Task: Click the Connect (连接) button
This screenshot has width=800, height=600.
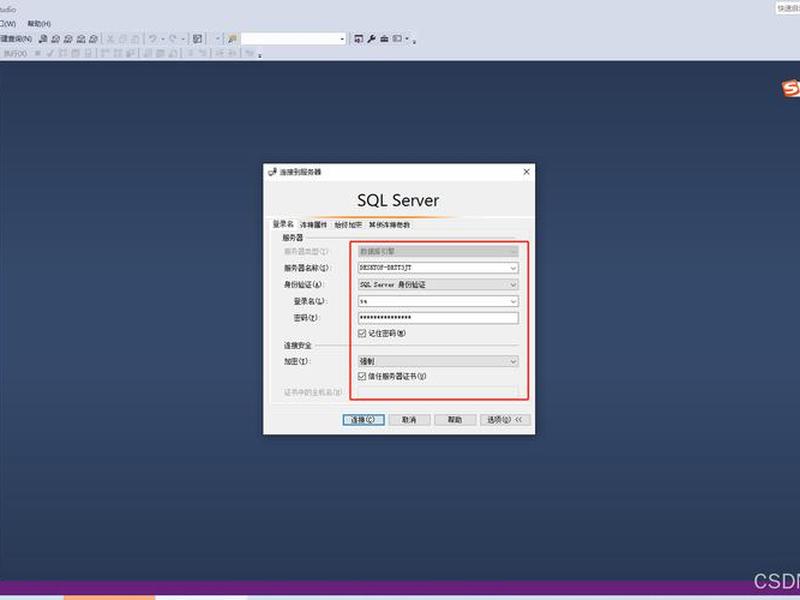Action: point(363,419)
